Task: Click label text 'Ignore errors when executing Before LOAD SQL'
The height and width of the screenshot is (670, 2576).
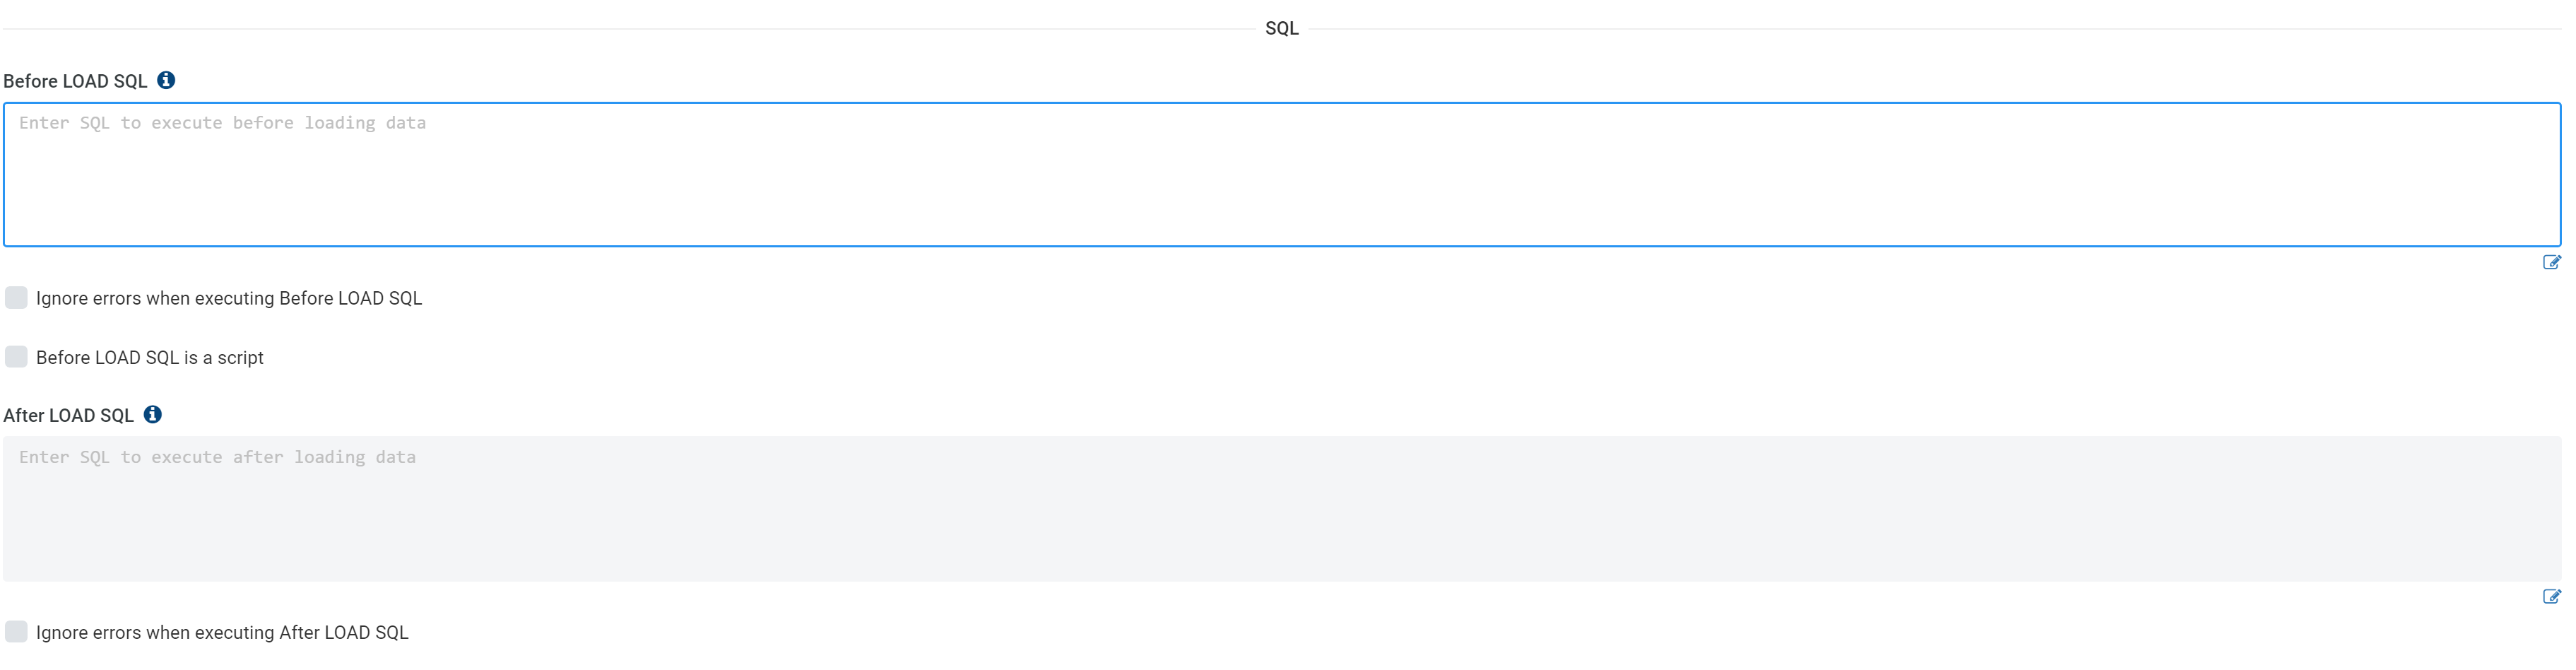Action: click(x=229, y=298)
